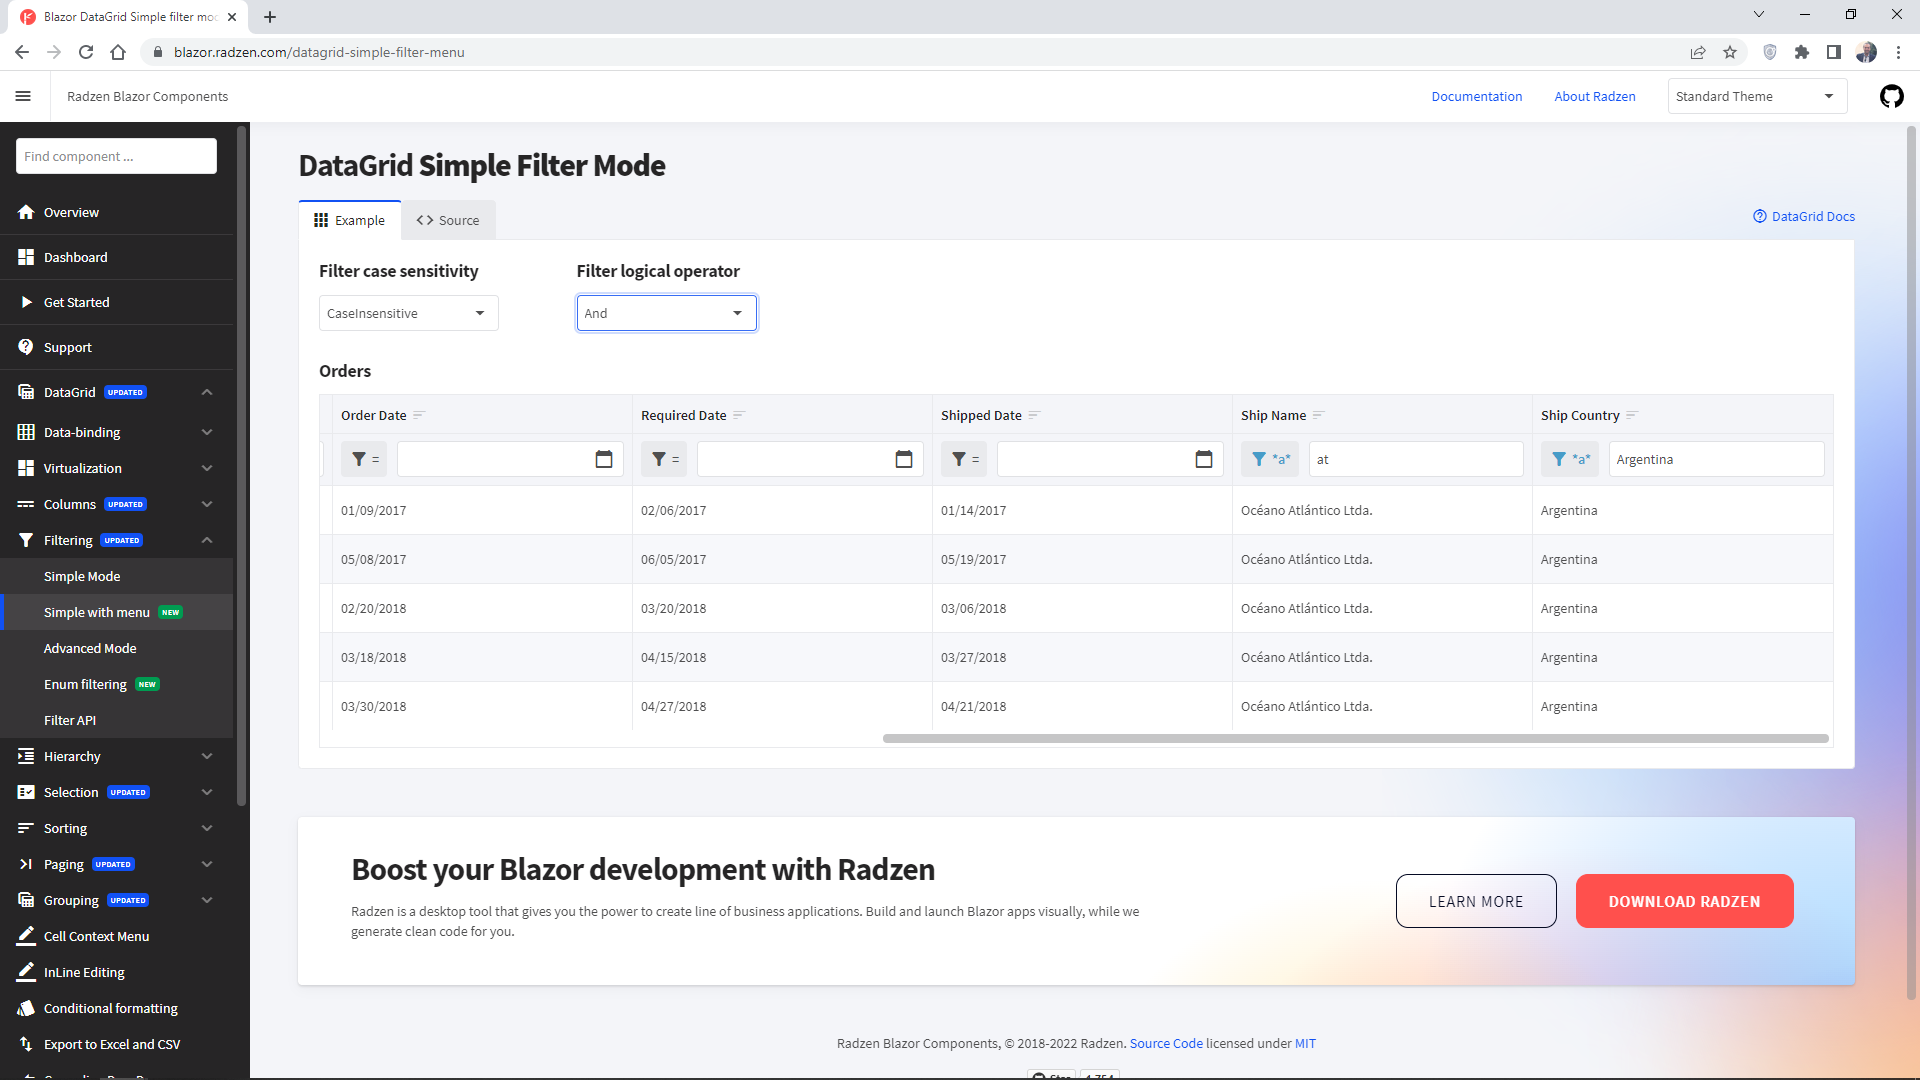
Task: Collapse the DataGrid sidebar section
Action: tap(207, 392)
